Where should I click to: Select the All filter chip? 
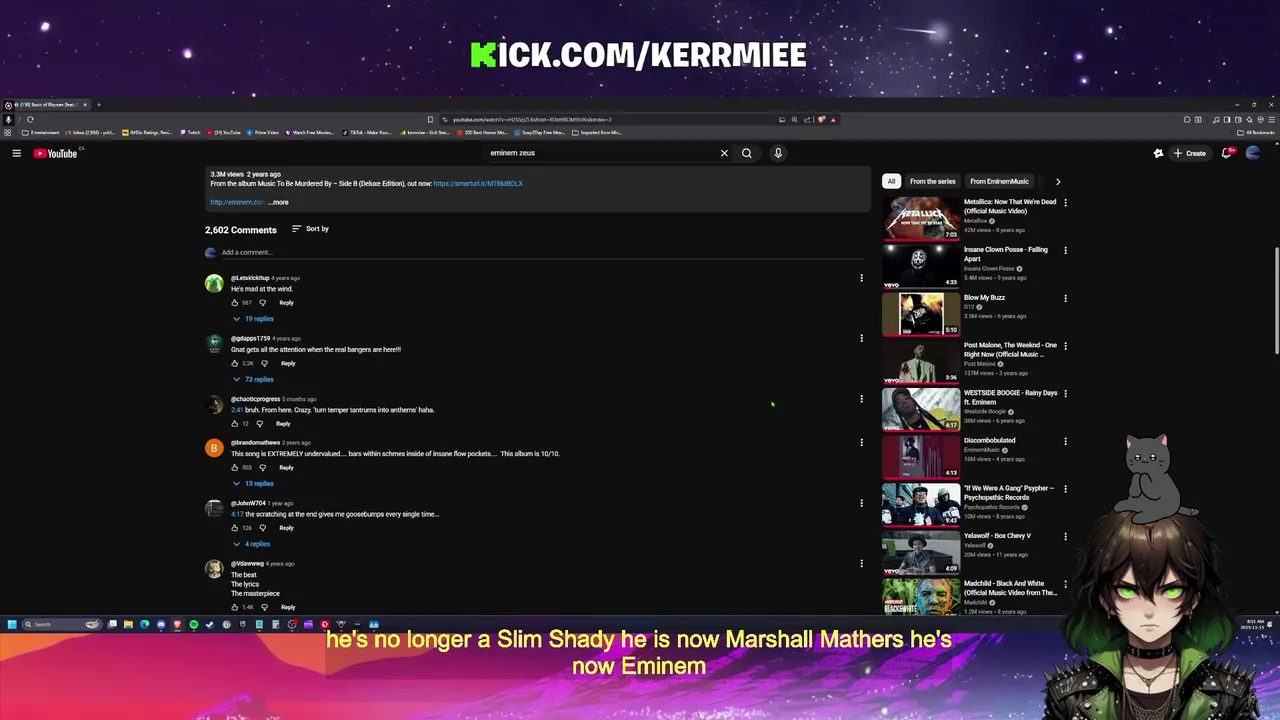pos(891,182)
